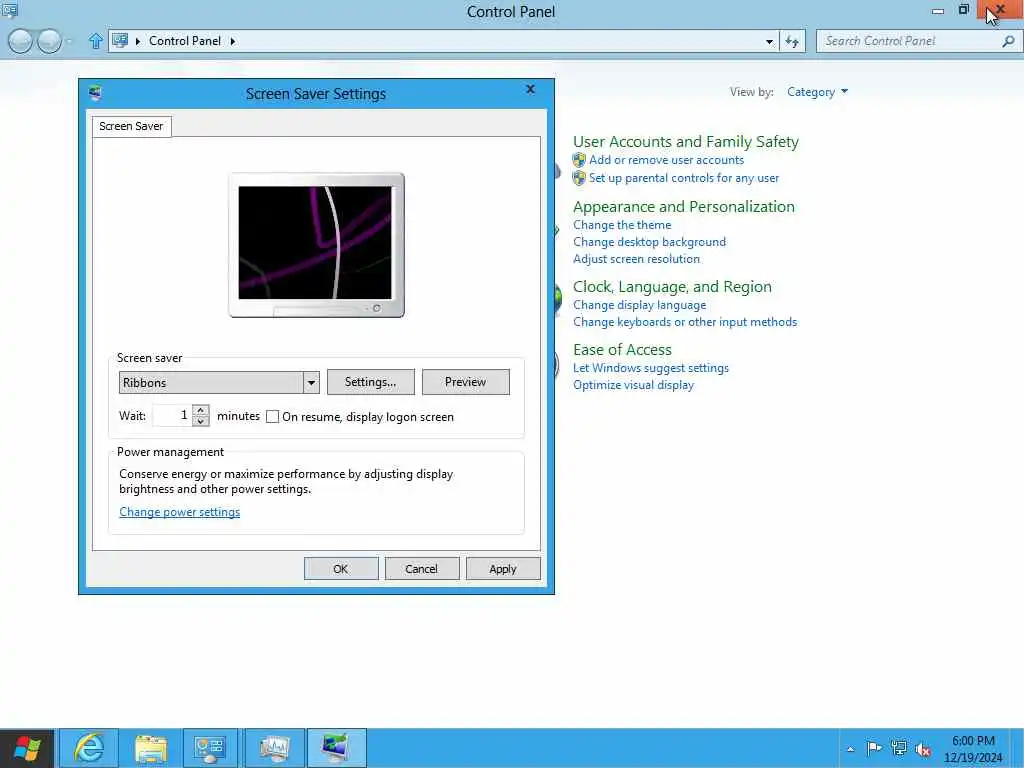Click the Action Center flag icon
The image size is (1024, 768).
(874, 748)
